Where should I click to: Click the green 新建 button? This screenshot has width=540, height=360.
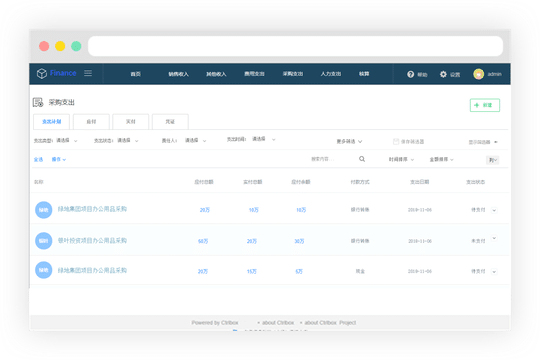click(485, 105)
